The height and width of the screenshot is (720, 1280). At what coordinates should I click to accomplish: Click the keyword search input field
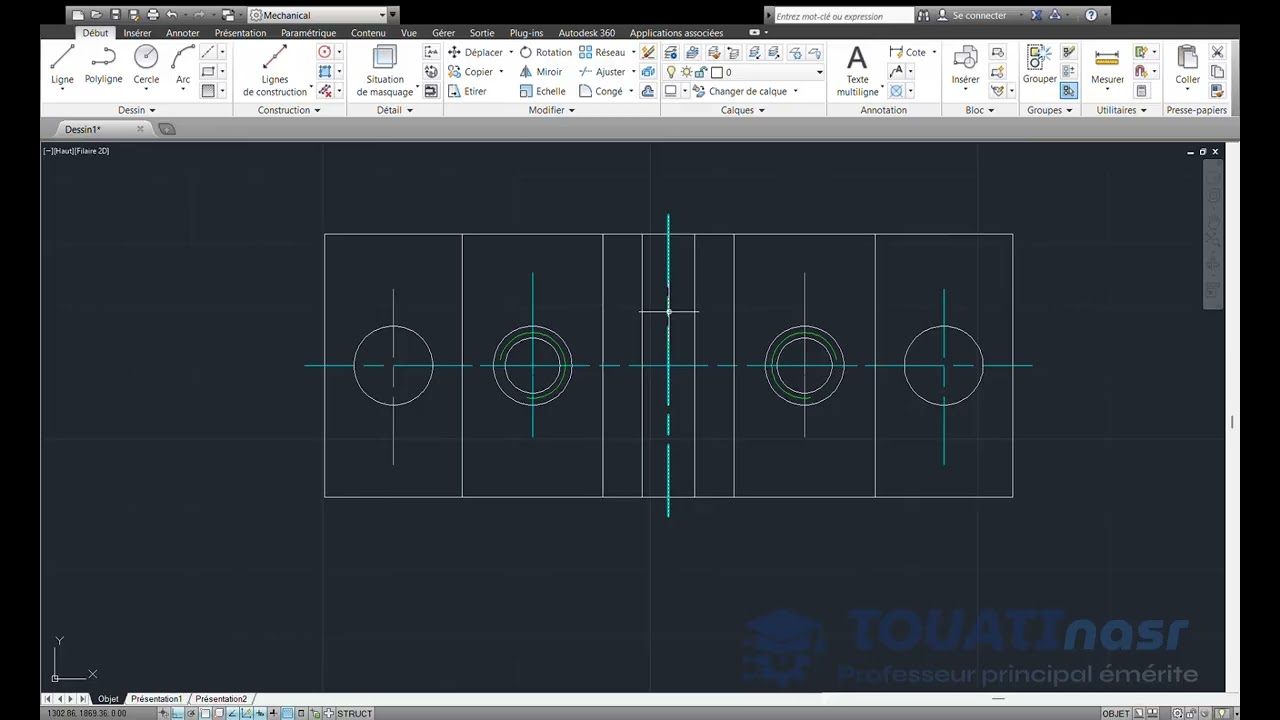pyautogui.click(x=843, y=15)
